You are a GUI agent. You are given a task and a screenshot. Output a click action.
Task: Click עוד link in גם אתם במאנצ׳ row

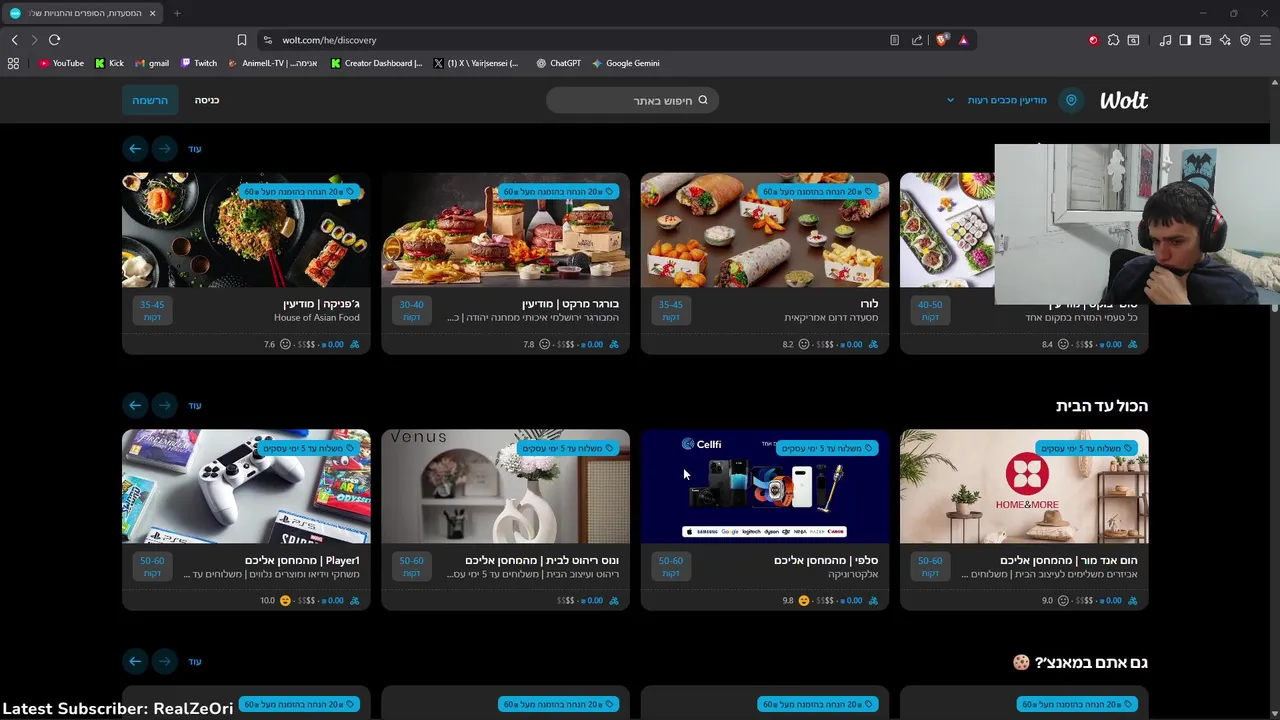click(x=195, y=662)
